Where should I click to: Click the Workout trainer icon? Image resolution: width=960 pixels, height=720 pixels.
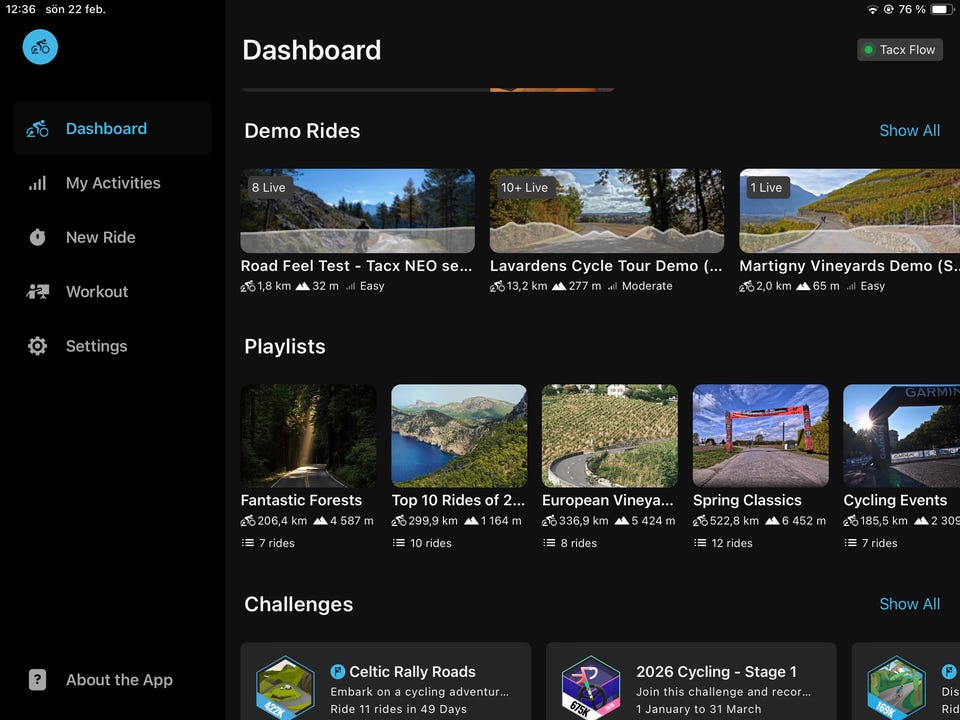tap(38, 292)
